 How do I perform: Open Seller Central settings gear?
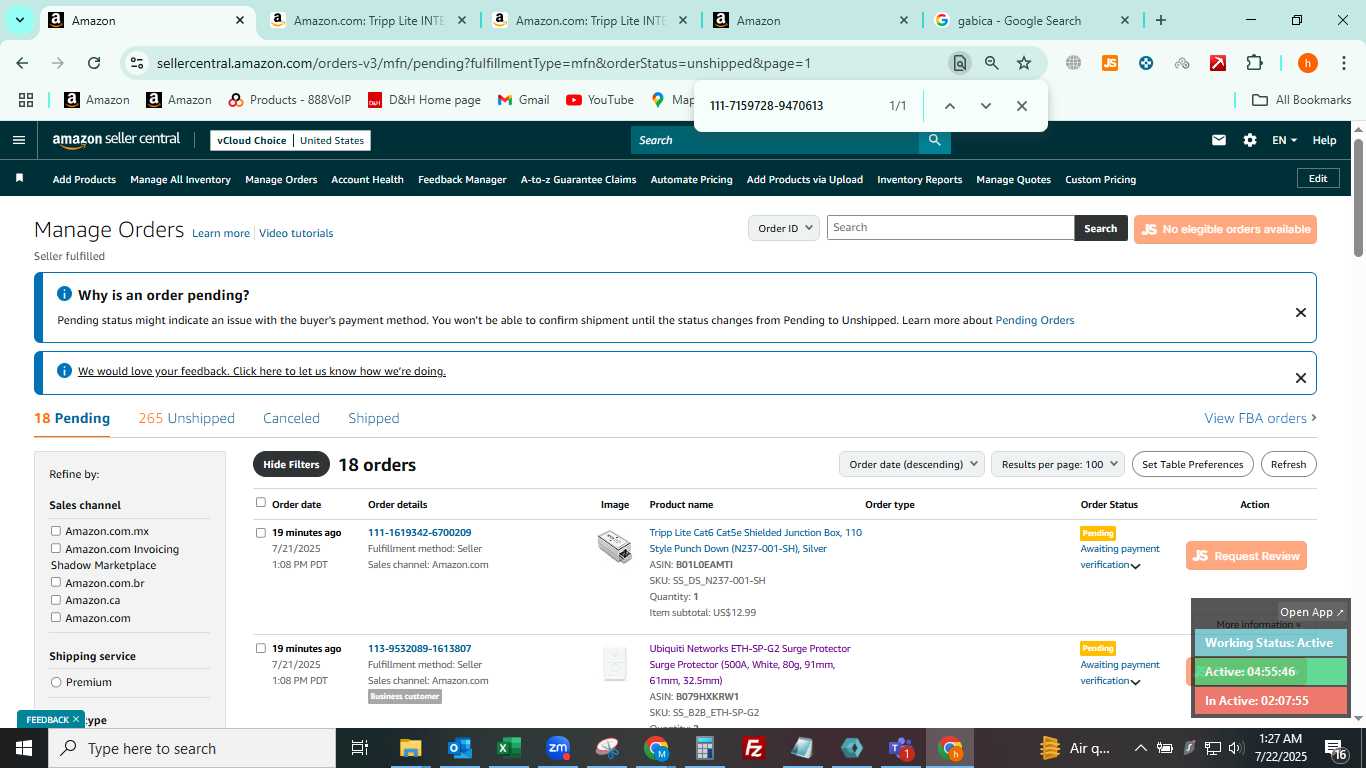(x=1250, y=140)
